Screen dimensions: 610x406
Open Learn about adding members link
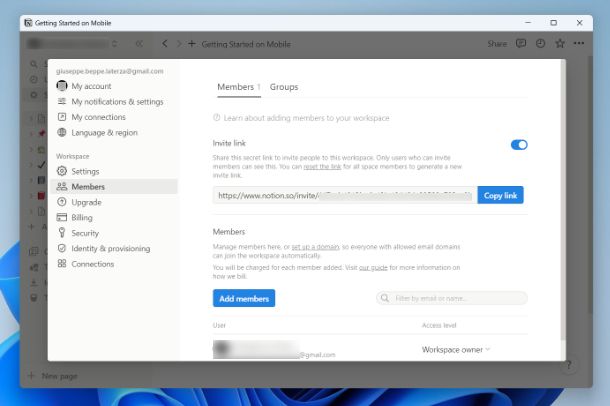[x=301, y=118]
